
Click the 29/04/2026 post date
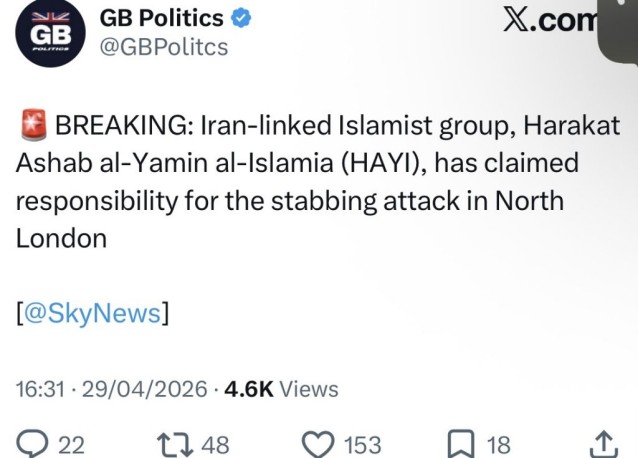coord(146,389)
